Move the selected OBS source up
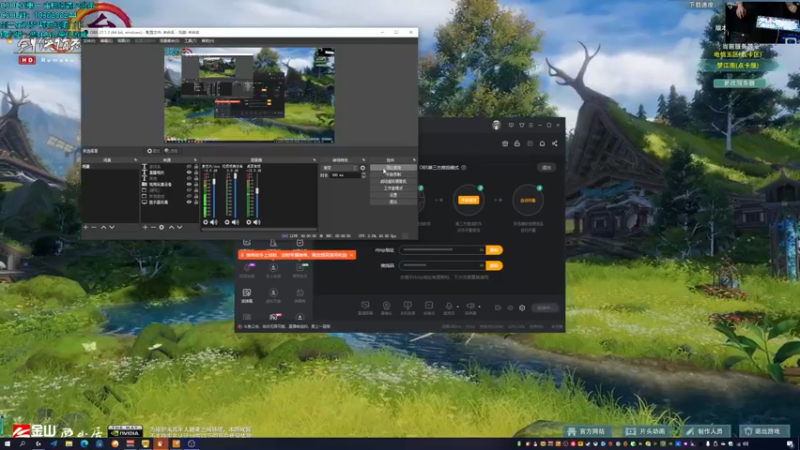 171,227
